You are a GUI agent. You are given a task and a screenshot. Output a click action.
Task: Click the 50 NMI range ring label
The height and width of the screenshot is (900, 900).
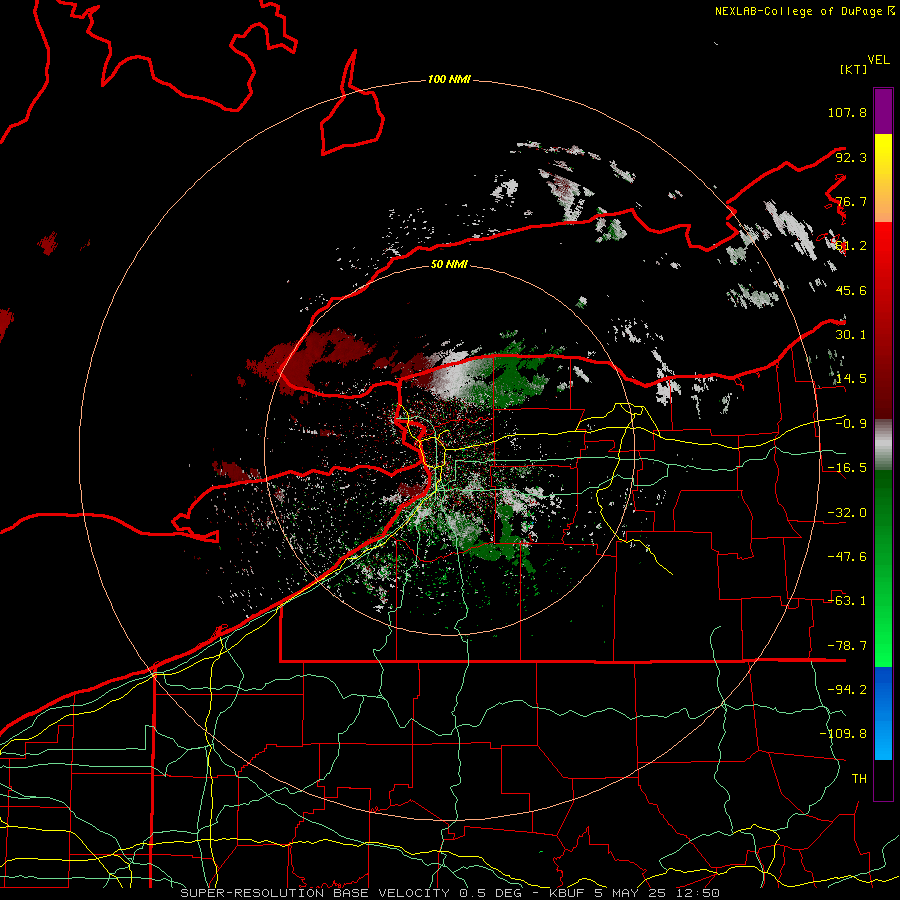(449, 264)
